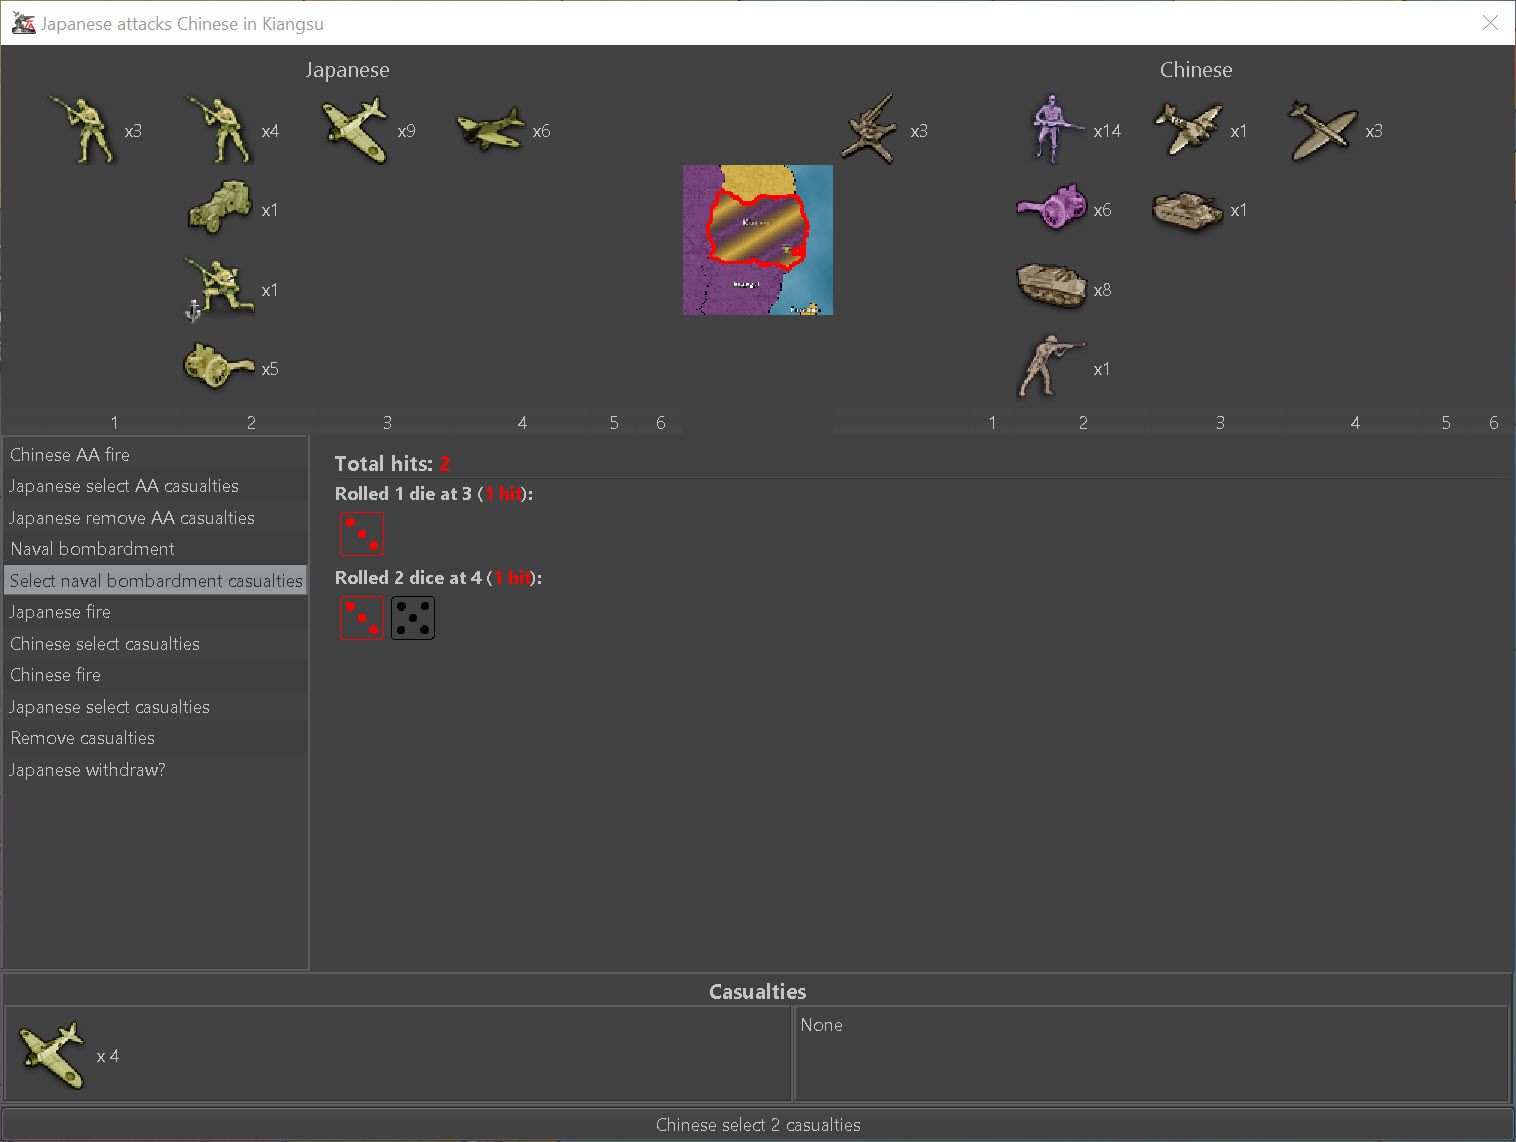Viewport: 1516px width, 1142px height.
Task: Select 'Japanese fire' step
Action: click(x=155, y=612)
